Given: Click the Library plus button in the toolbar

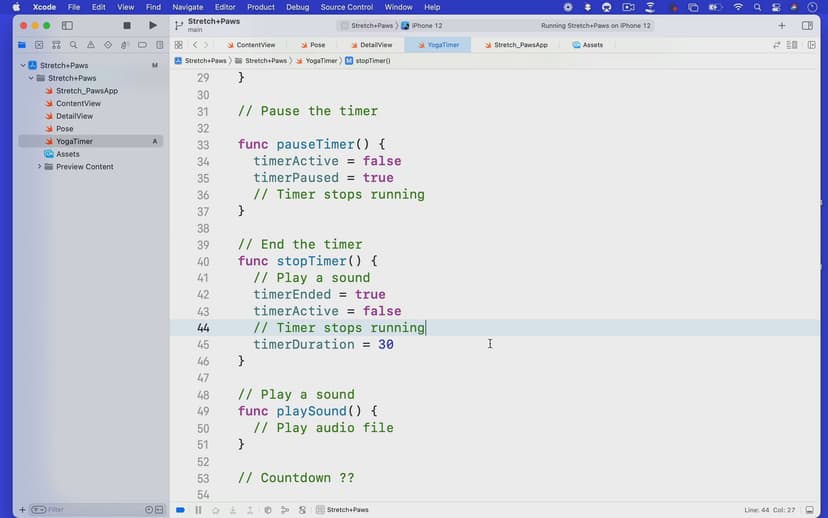Looking at the screenshot, I should [781, 25].
